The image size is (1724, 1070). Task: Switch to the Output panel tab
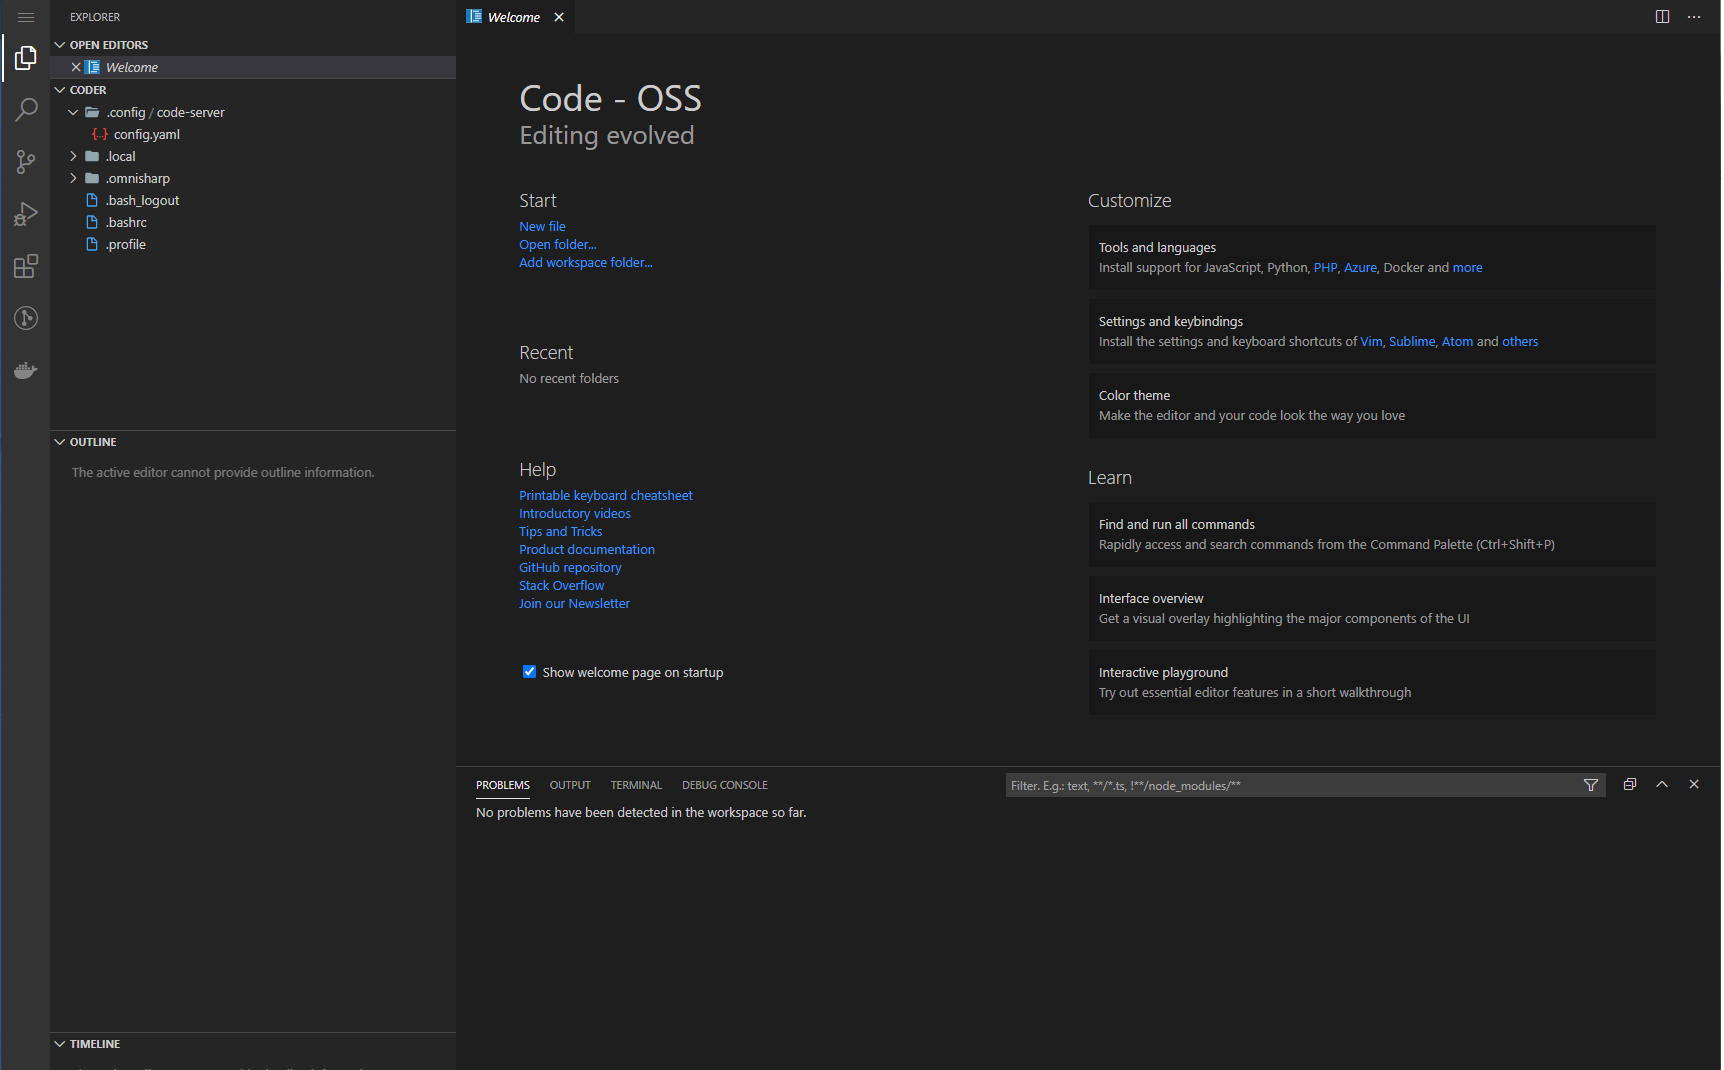pyautogui.click(x=570, y=785)
